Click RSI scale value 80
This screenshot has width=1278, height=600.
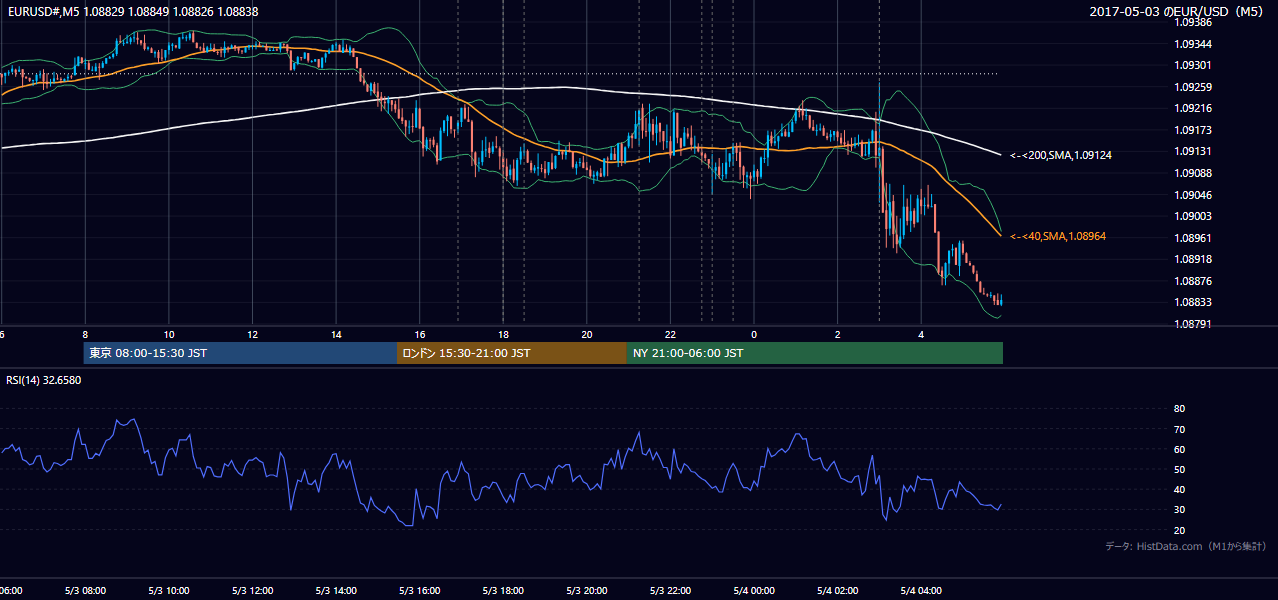click(x=1179, y=409)
